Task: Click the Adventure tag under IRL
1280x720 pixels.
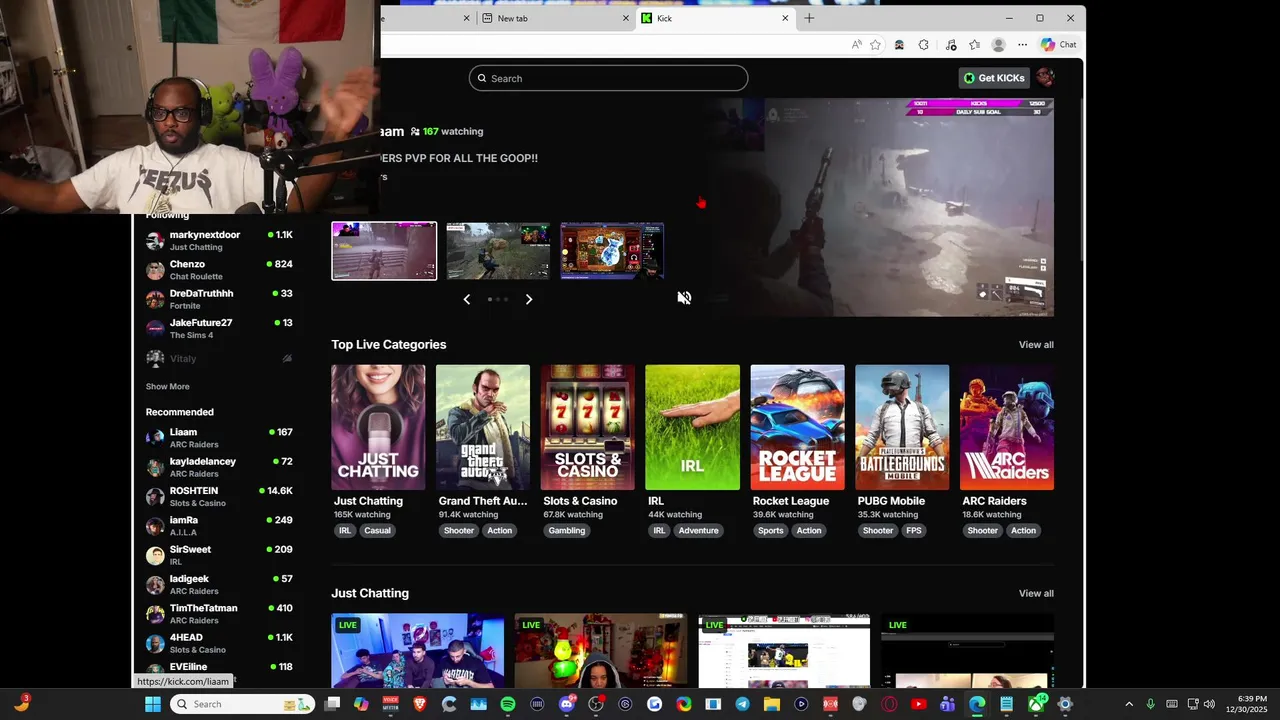Action: (699, 531)
